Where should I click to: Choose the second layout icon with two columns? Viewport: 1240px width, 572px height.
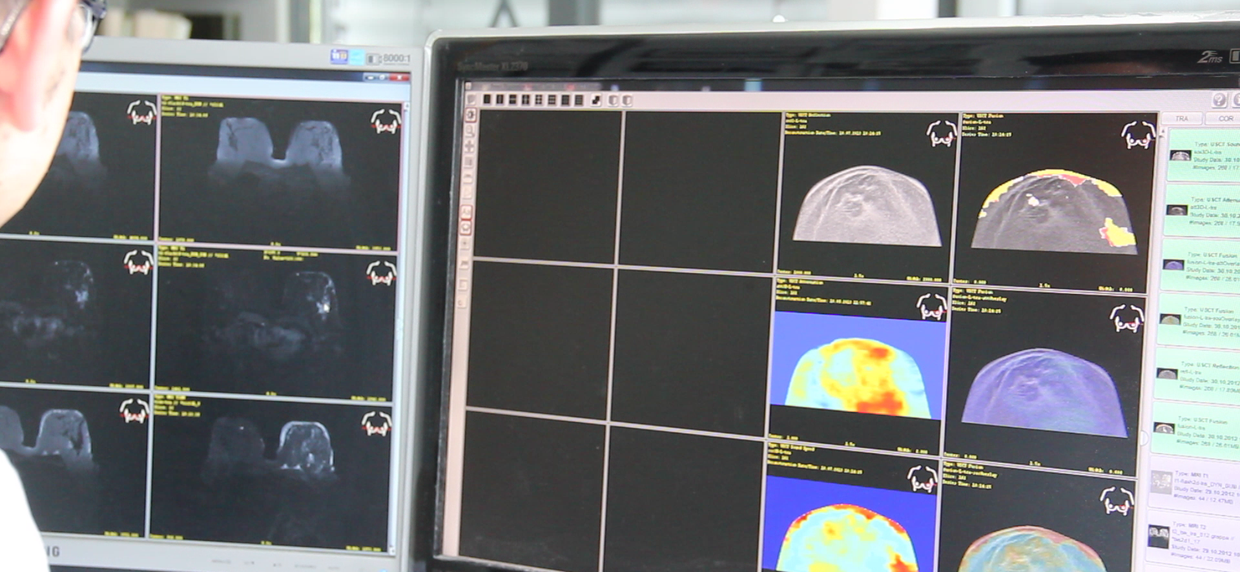pyautogui.click(x=500, y=99)
